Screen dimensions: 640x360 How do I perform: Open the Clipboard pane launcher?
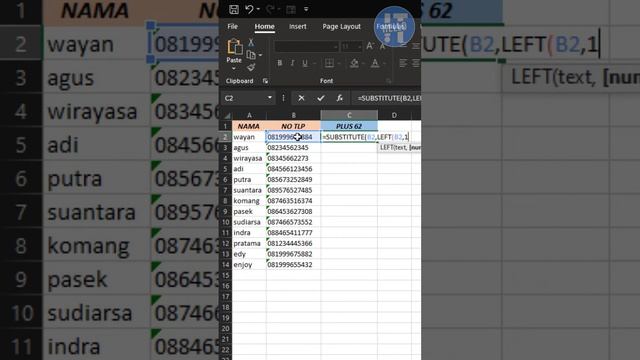[265, 81]
